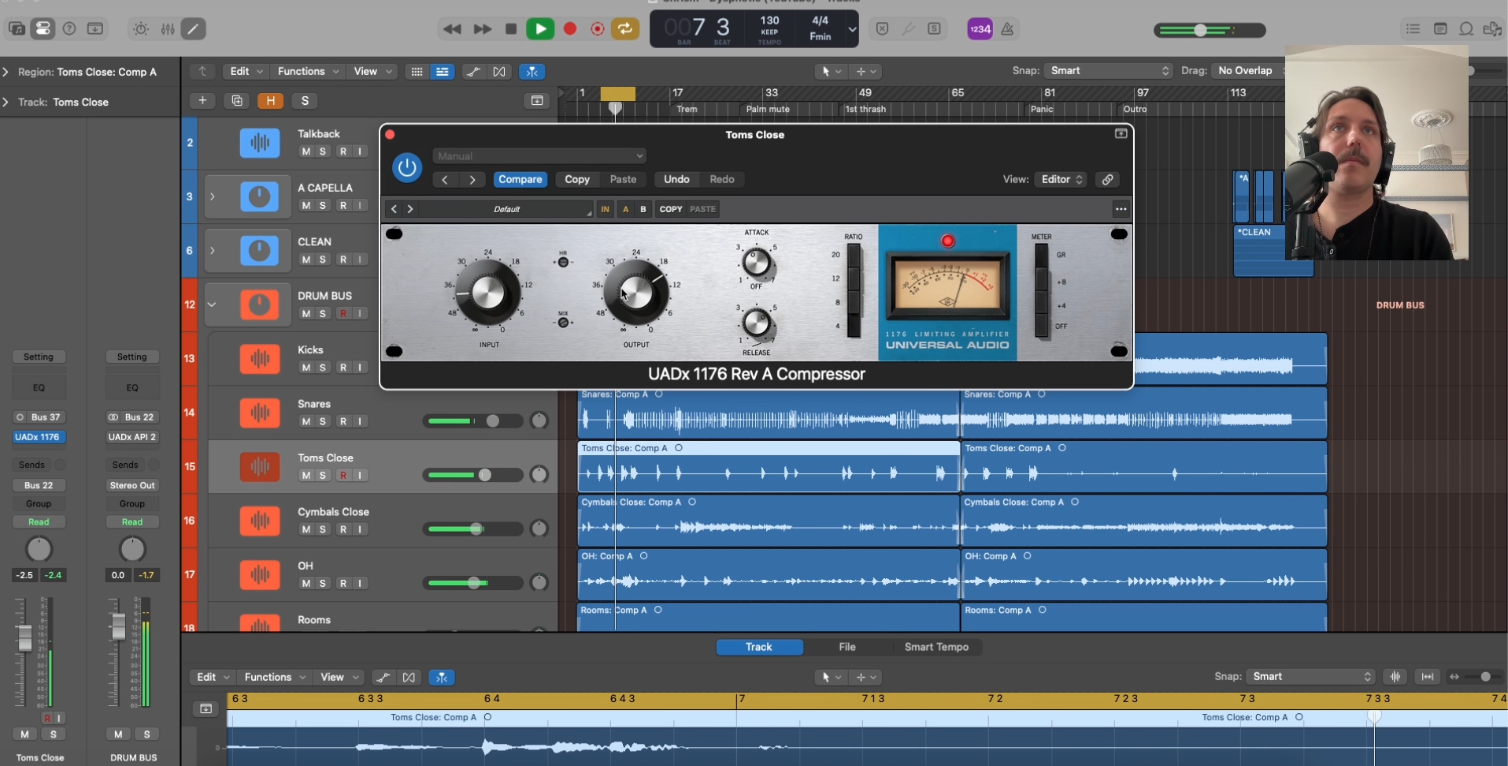
Task: Open the Snap Smart dropdown in tracks area
Action: (x=1108, y=70)
